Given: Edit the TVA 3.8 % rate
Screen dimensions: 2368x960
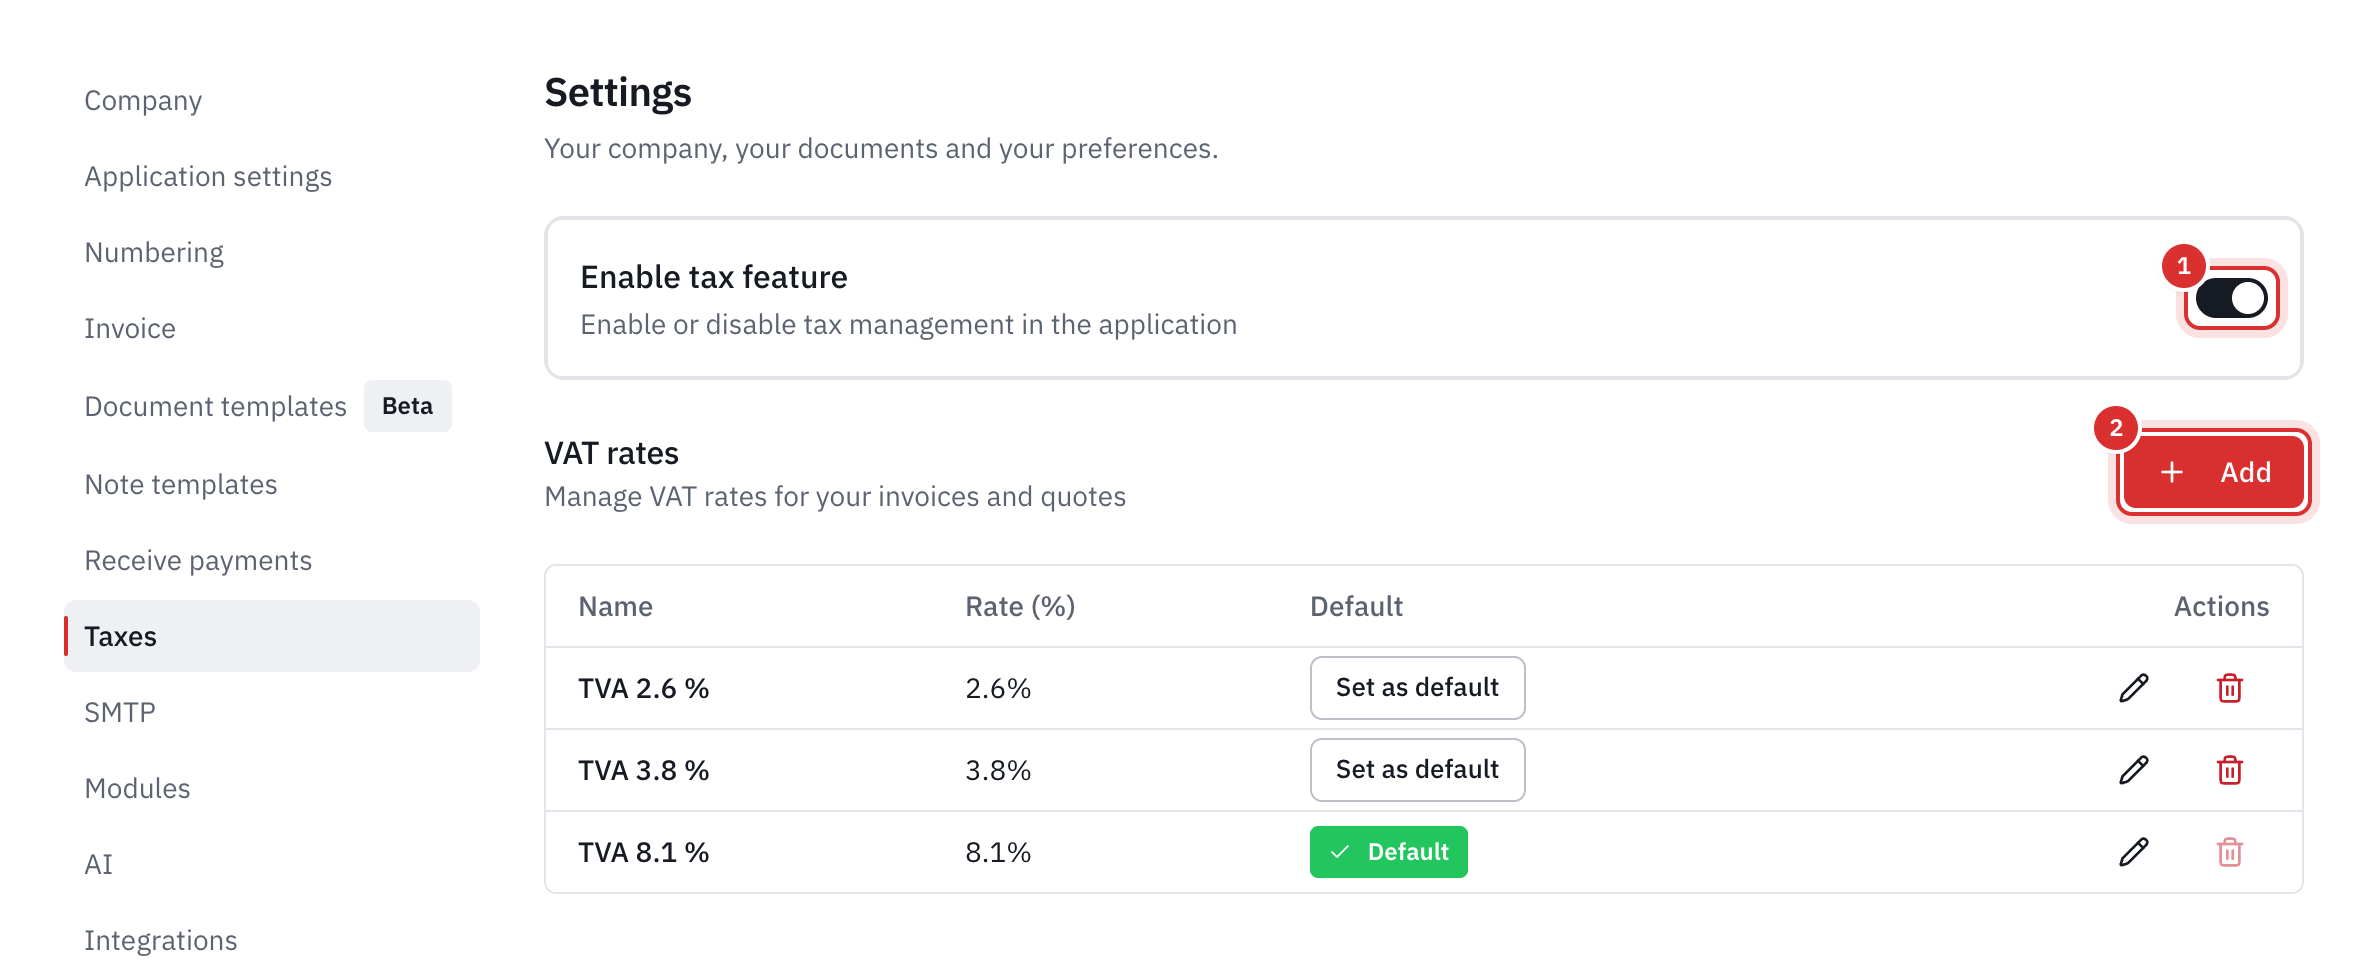Looking at the screenshot, I should point(2133,770).
